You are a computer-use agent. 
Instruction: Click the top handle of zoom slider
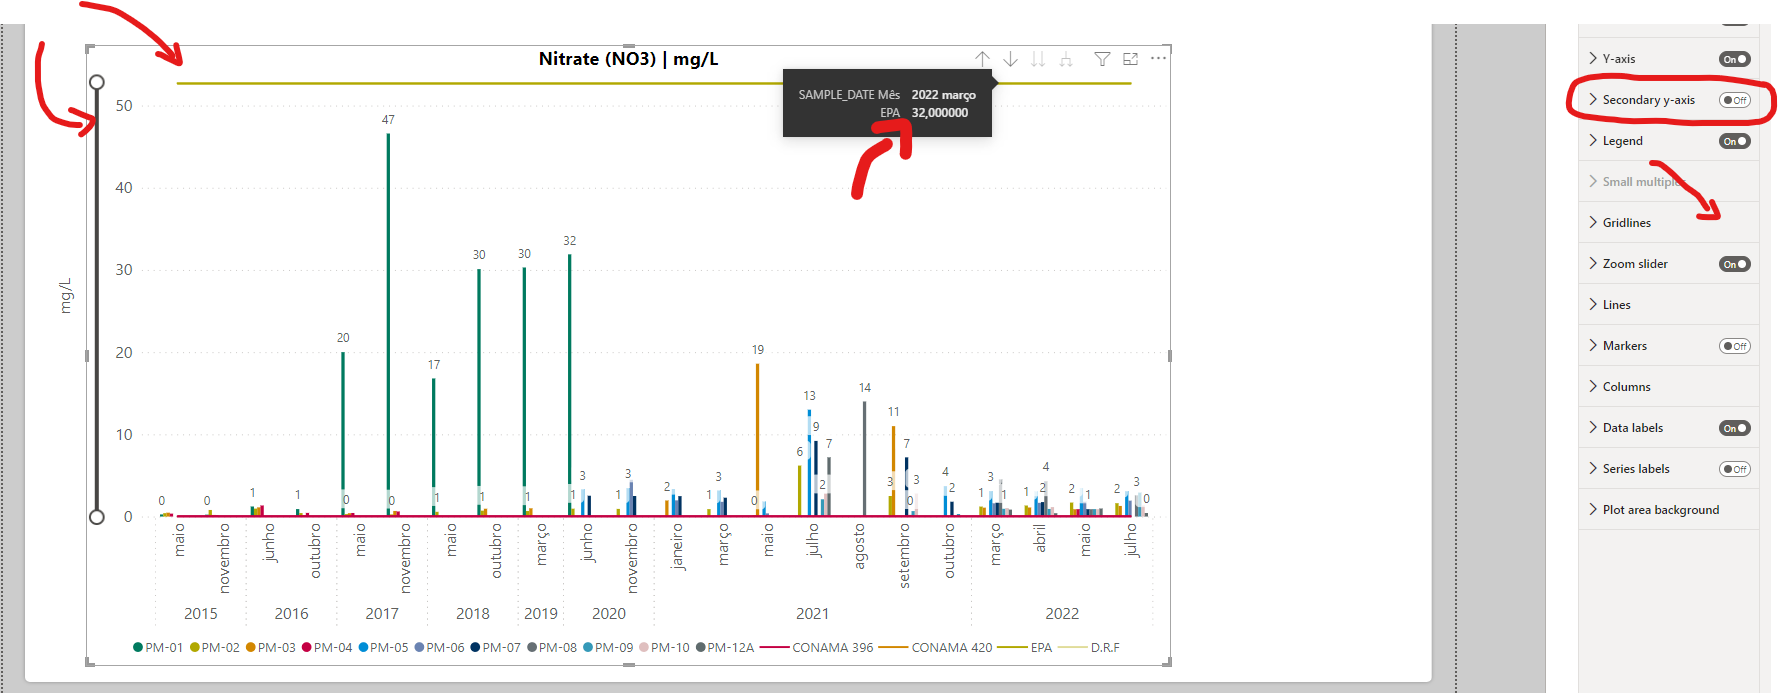coord(97,82)
